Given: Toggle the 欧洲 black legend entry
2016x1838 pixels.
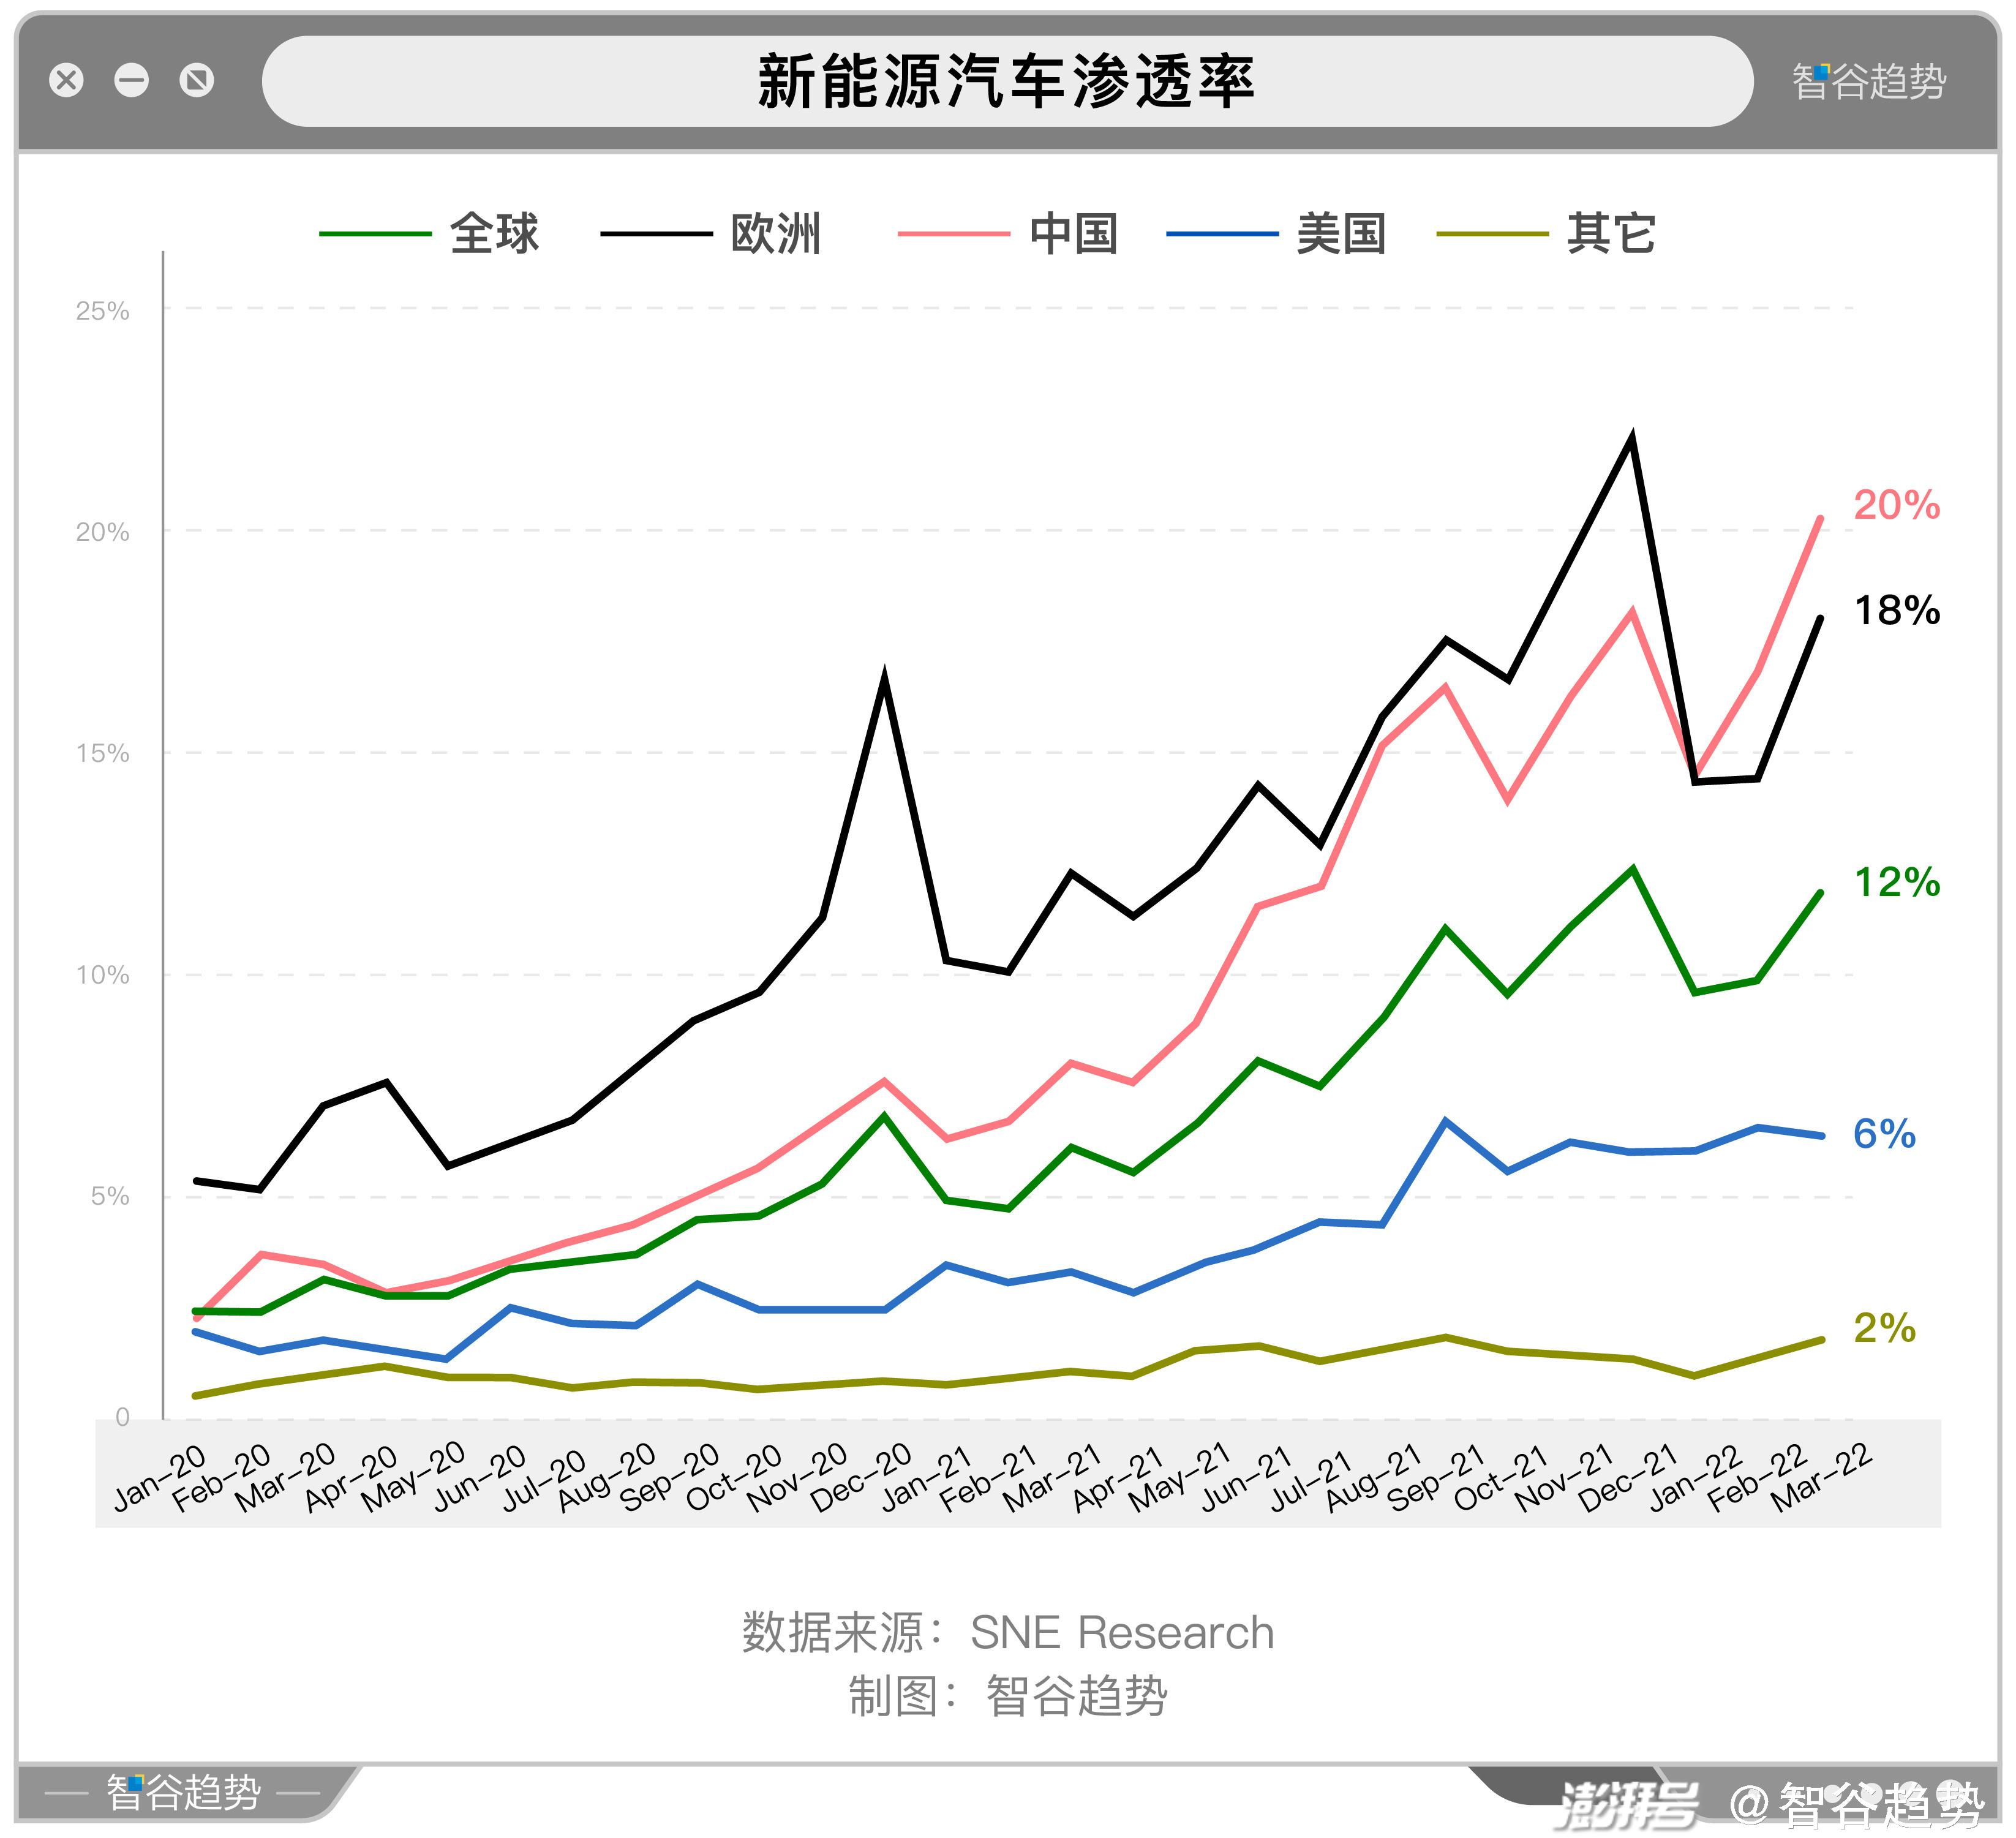Looking at the screenshot, I should click(x=775, y=234).
